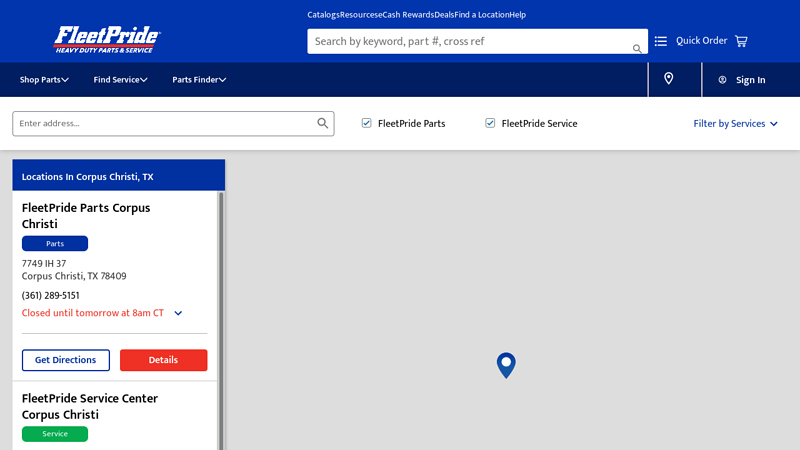The image size is (800, 450).
Task: Expand the Shop Parts menu
Action: click(x=44, y=80)
